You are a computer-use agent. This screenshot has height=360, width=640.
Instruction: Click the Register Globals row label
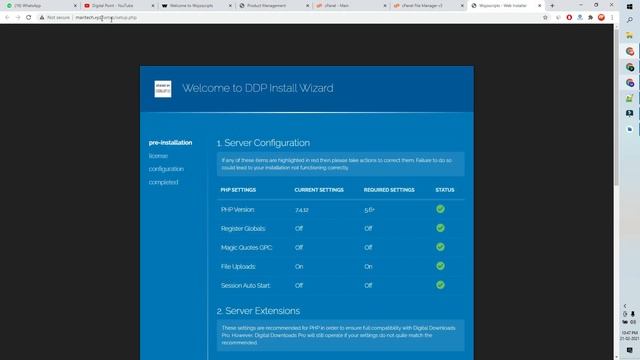[243, 229]
